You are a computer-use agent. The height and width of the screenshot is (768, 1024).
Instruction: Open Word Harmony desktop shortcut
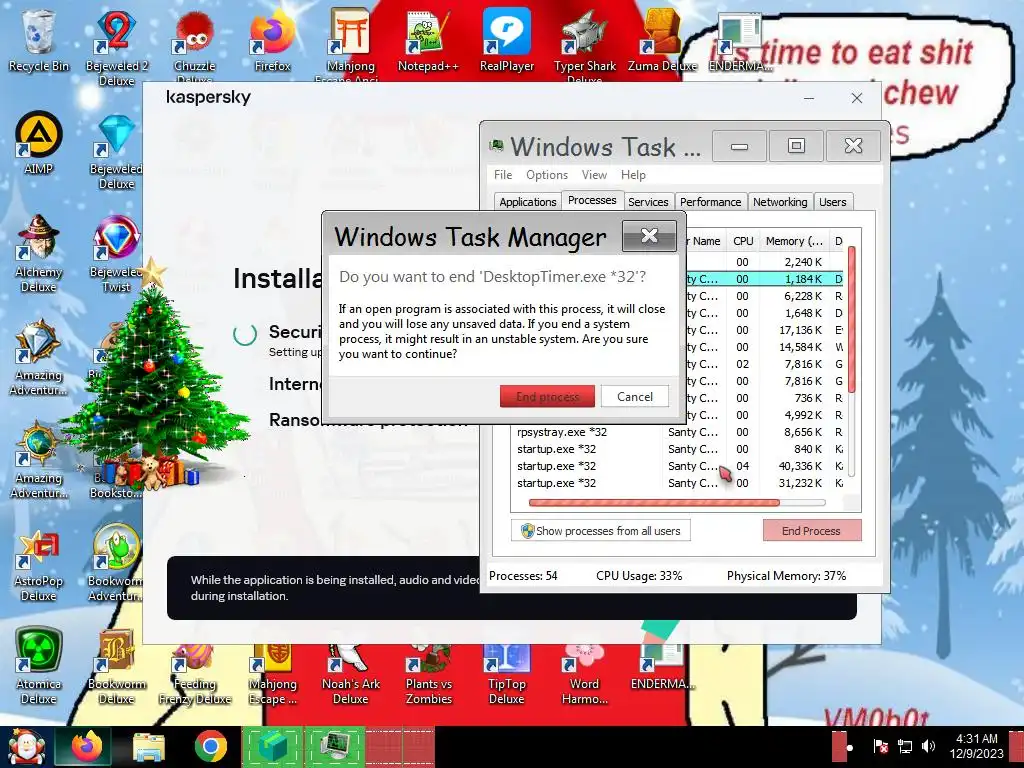[584, 675]
